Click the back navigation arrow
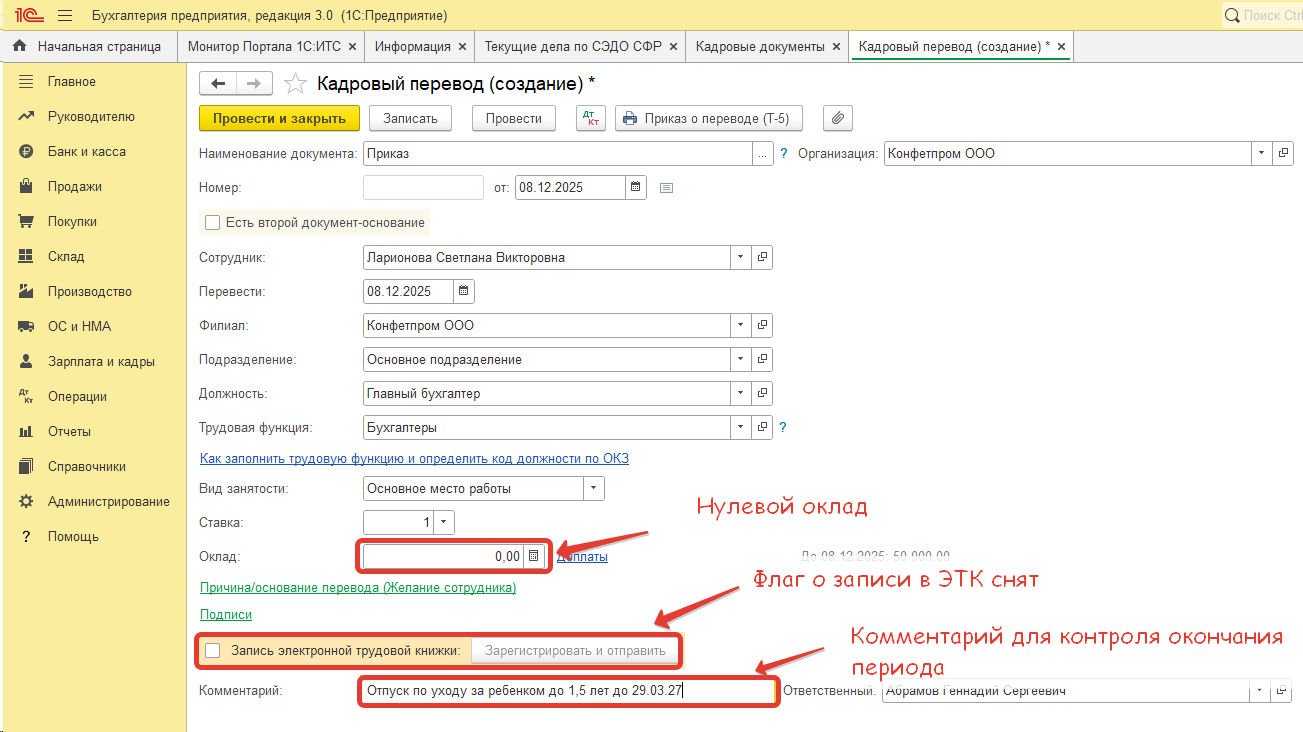Viewport: 1303px width, 732px height. (218, 83)
